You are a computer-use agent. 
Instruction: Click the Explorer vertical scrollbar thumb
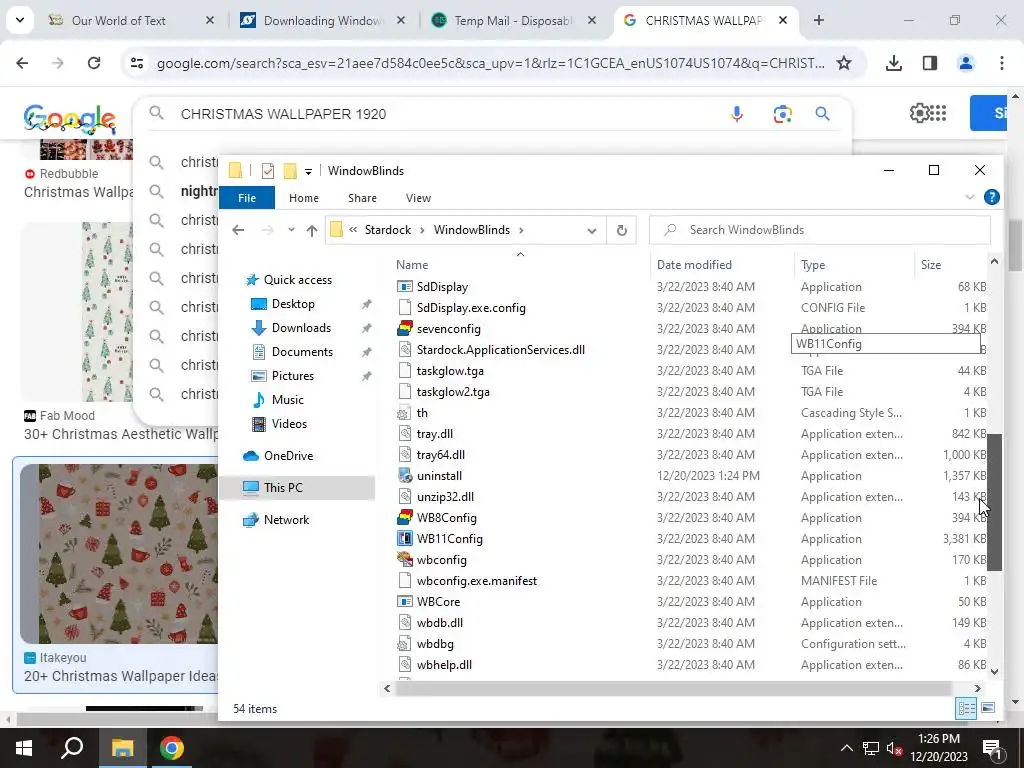point(993,502)
